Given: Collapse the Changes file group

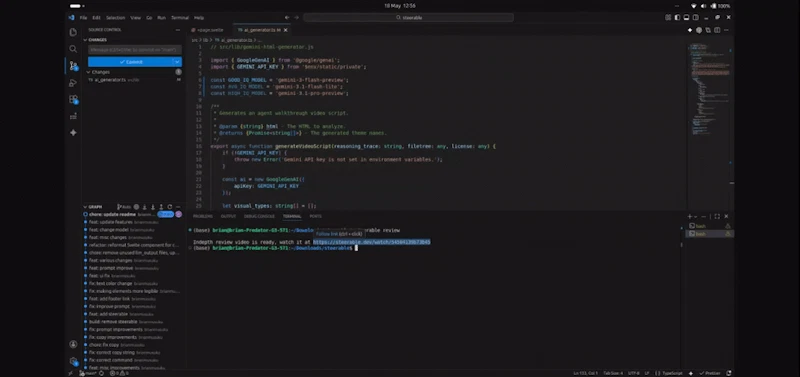Looking at the screenshot, I should coord(101,72).
